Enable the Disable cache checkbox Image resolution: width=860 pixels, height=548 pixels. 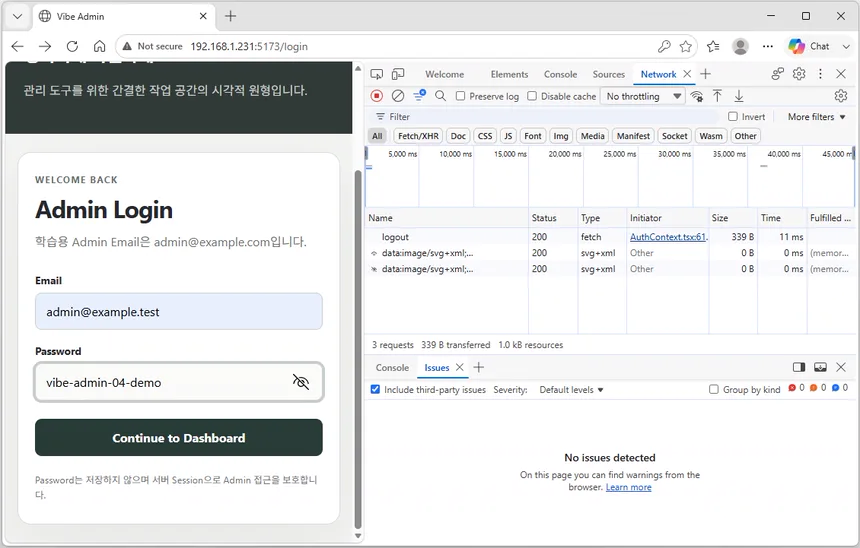click(x=532, y=96)
